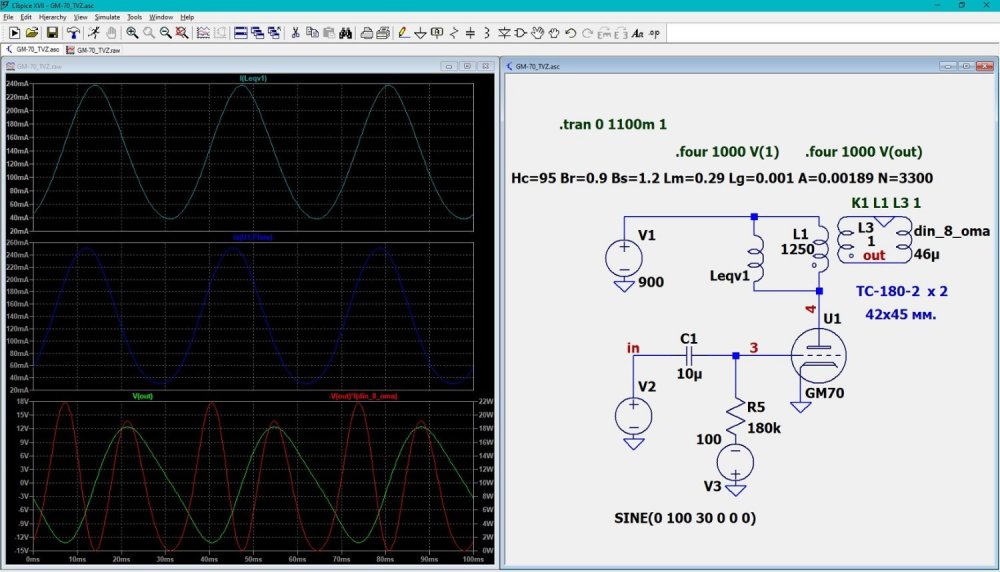The height and width of the screenshot is (572, 1000).
Task: Open the Hierarchy menu
Action: tap(52, 17)
